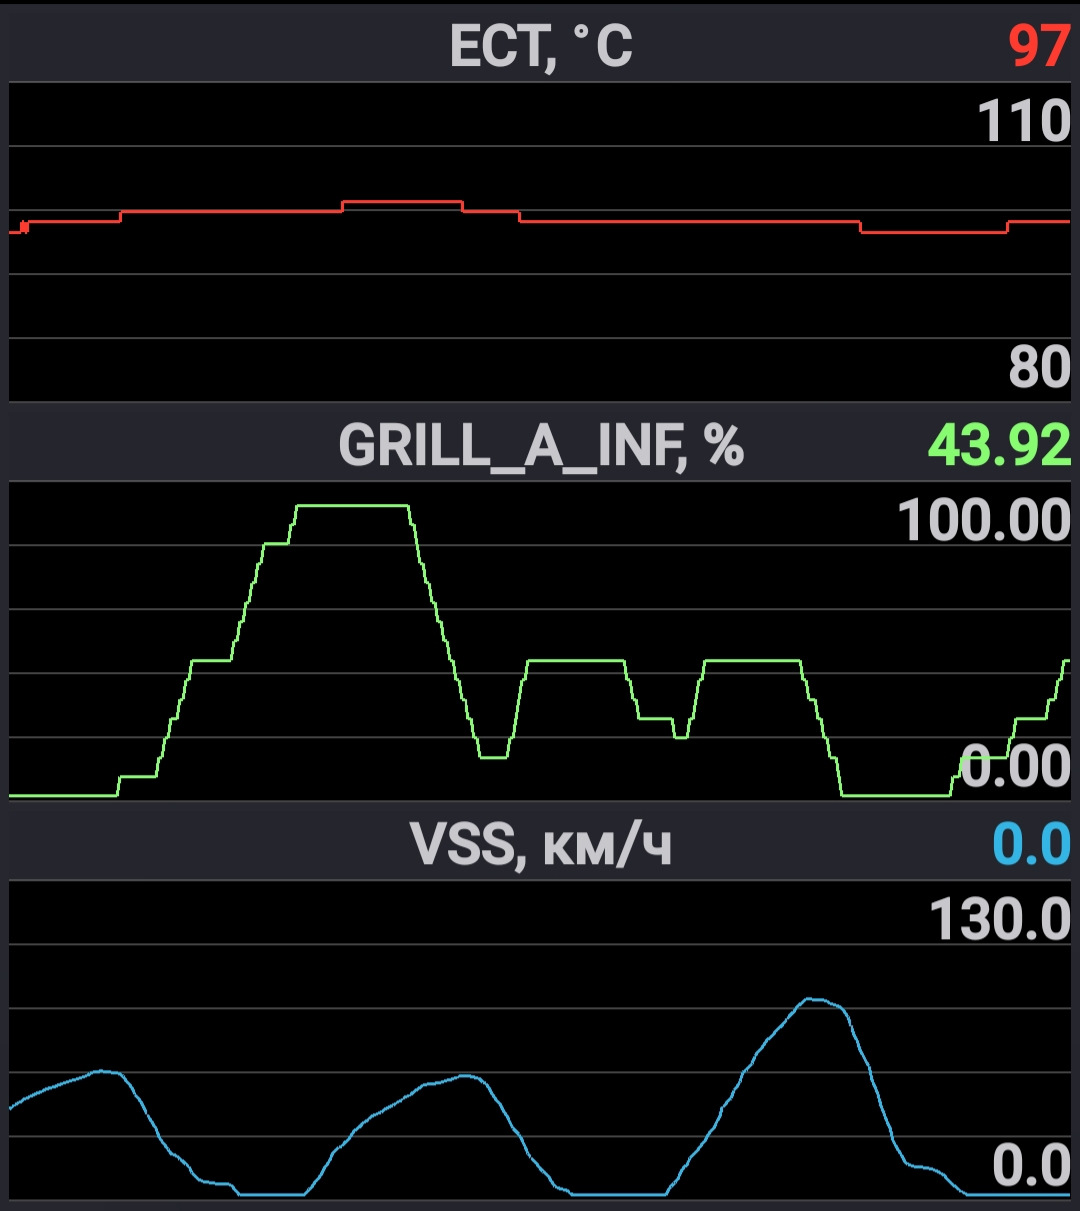Viewport: 1080px width, 1211px height.
Task: Select the highest plateau of the green grill curve
Action: pos(352,506)
